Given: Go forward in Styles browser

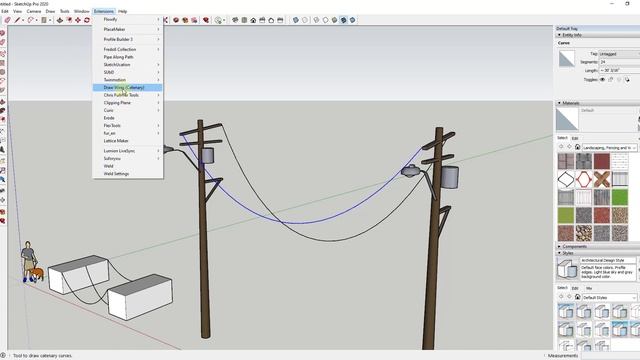Looking at the screenshot, I should [569, 297].
